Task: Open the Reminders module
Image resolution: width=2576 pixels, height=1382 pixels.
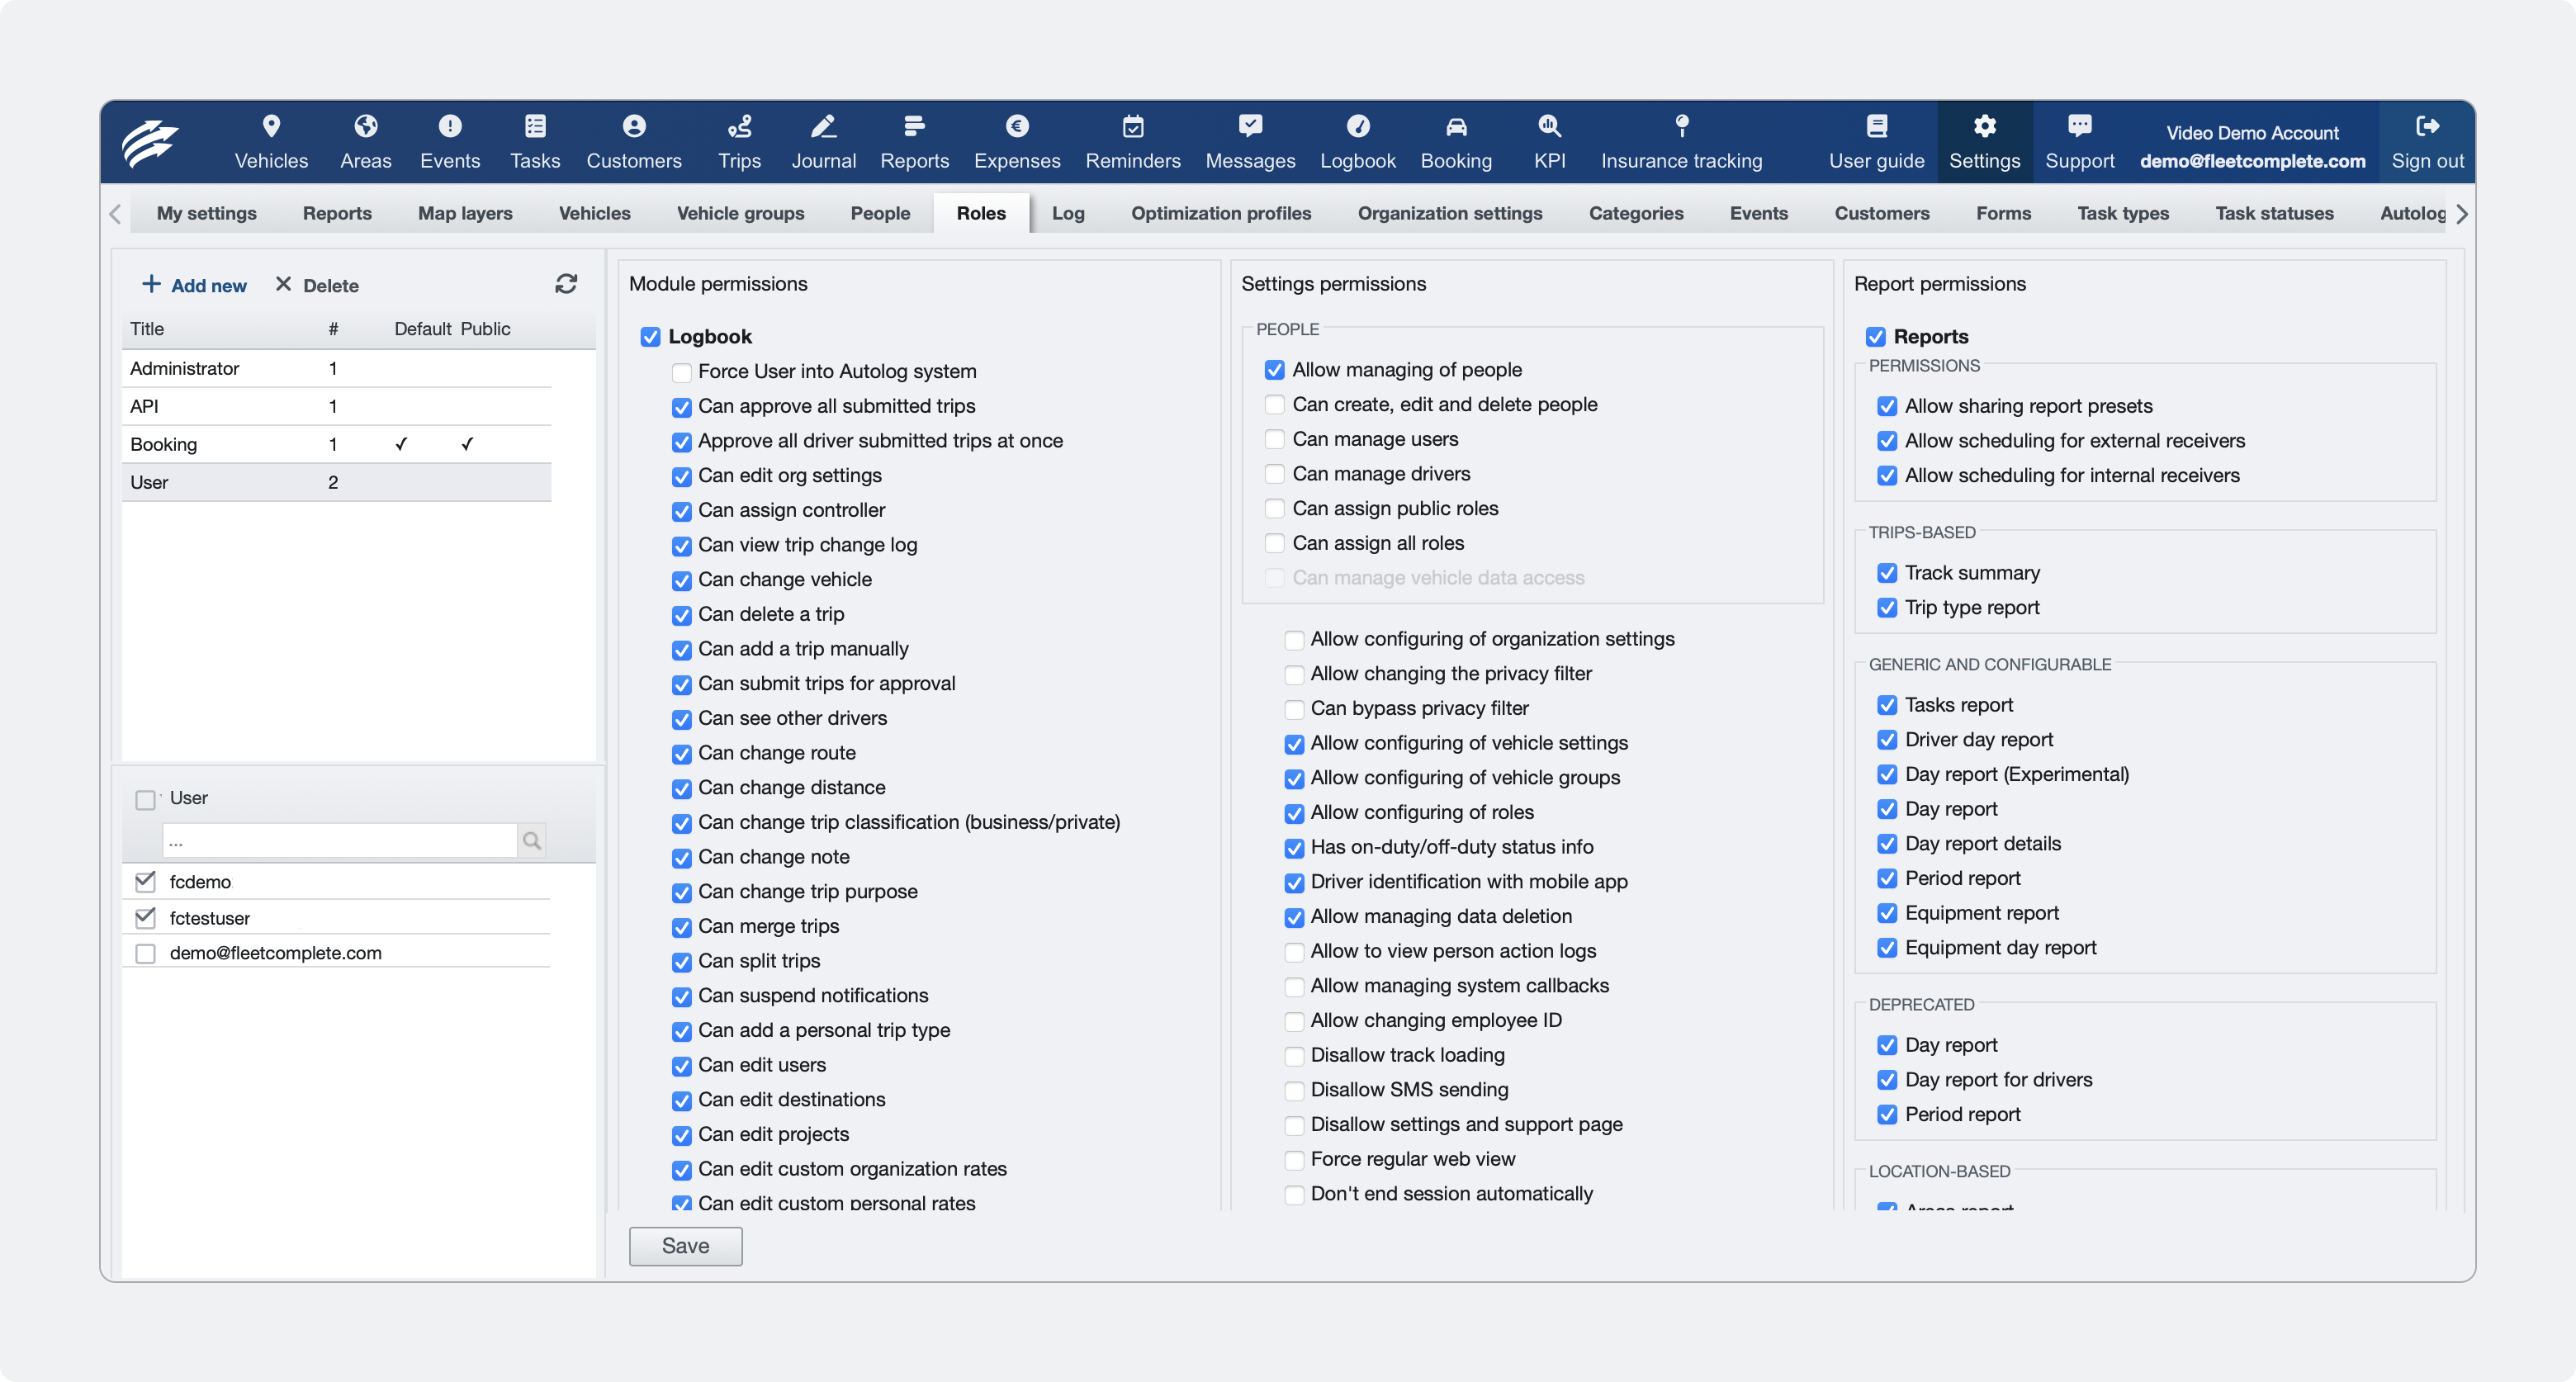Action: pyautogui.click(x=1132, y=141)
